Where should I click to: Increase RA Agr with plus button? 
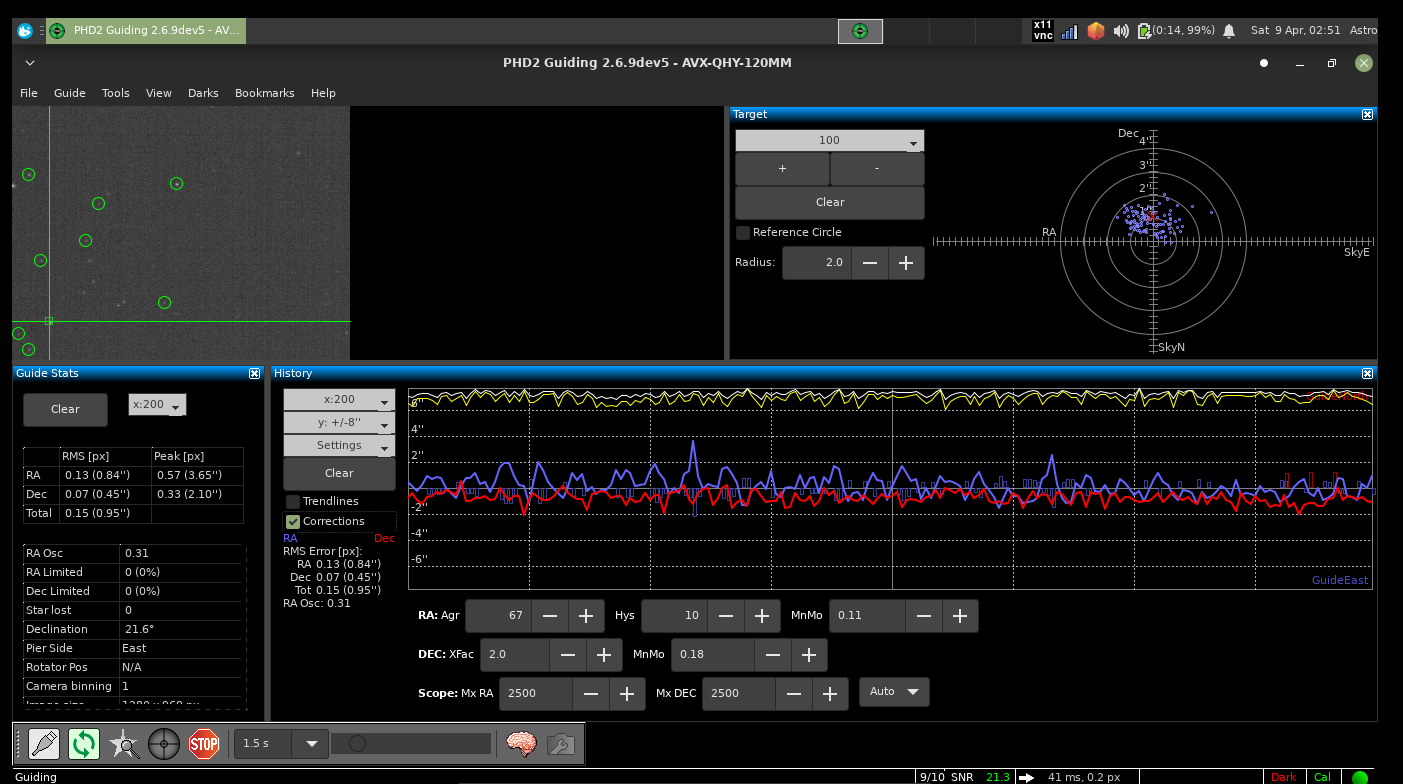(x=586, y=616)
